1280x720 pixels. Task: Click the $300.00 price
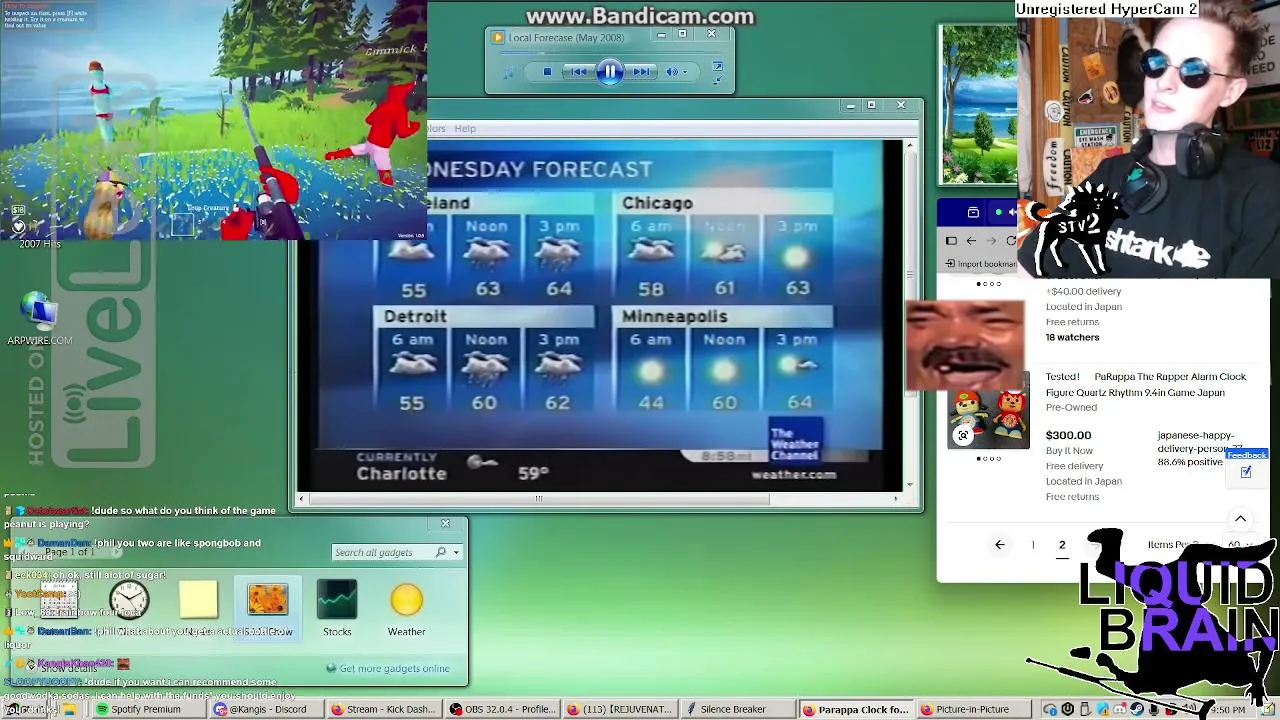point(1068,435)
